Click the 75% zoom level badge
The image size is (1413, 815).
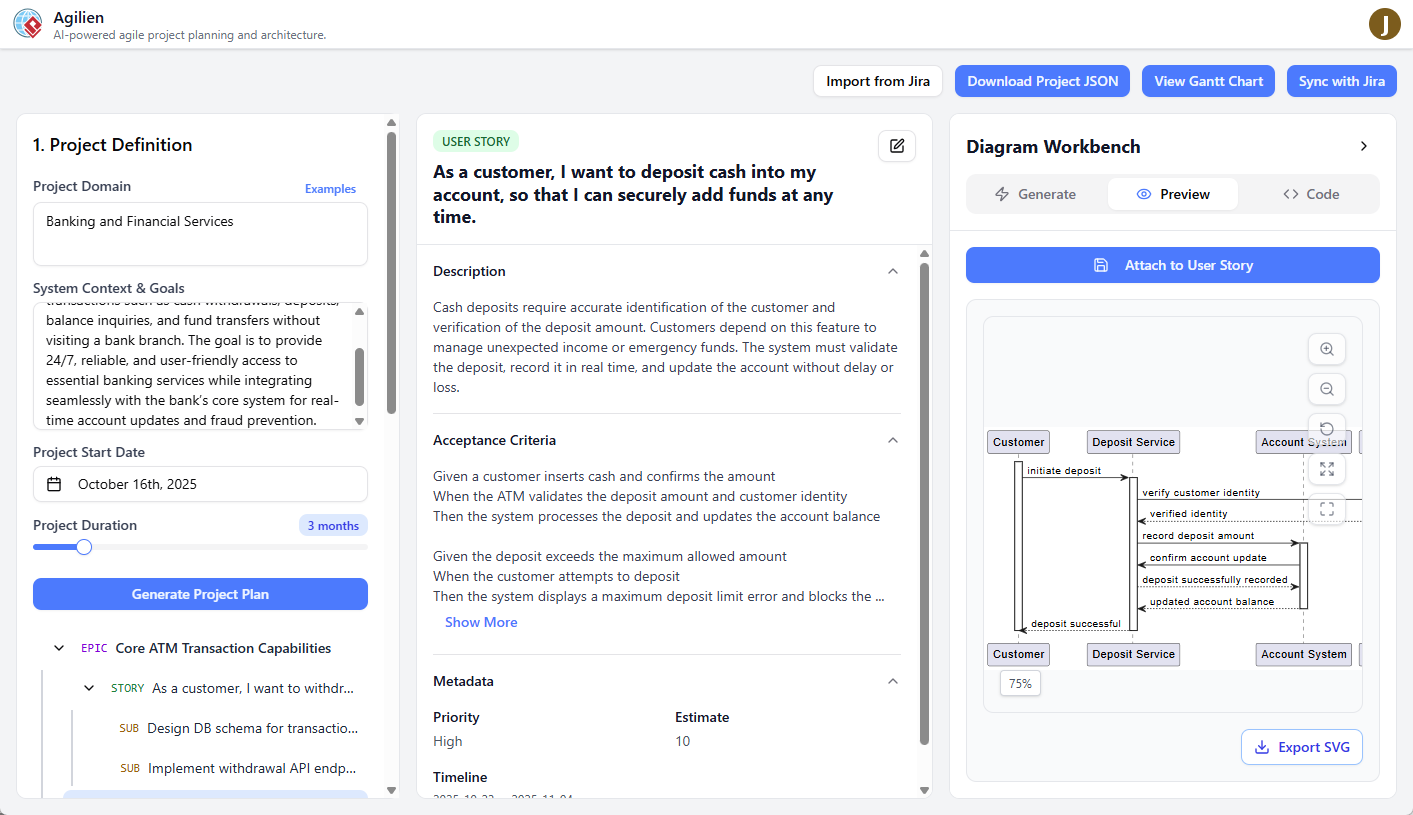(1019, 683)
